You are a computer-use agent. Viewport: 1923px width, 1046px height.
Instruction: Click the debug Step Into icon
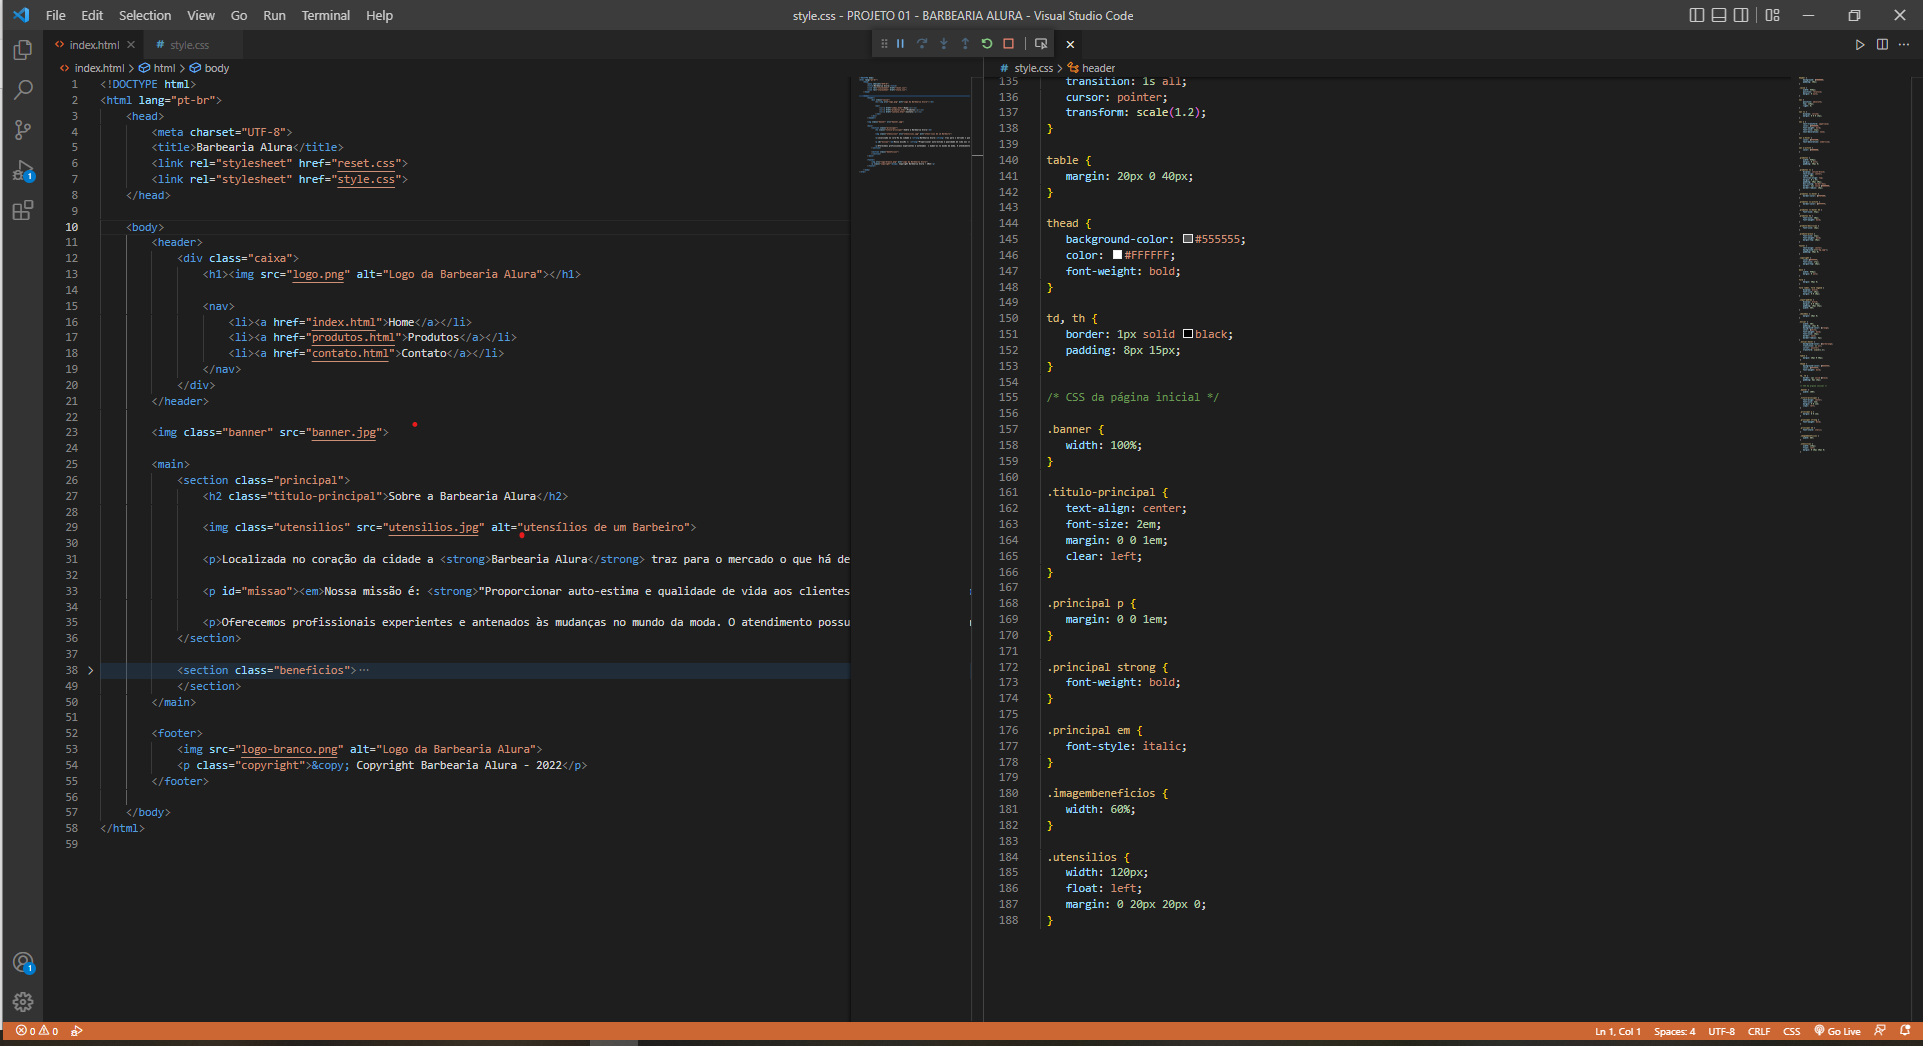click(x=943, y=44)
